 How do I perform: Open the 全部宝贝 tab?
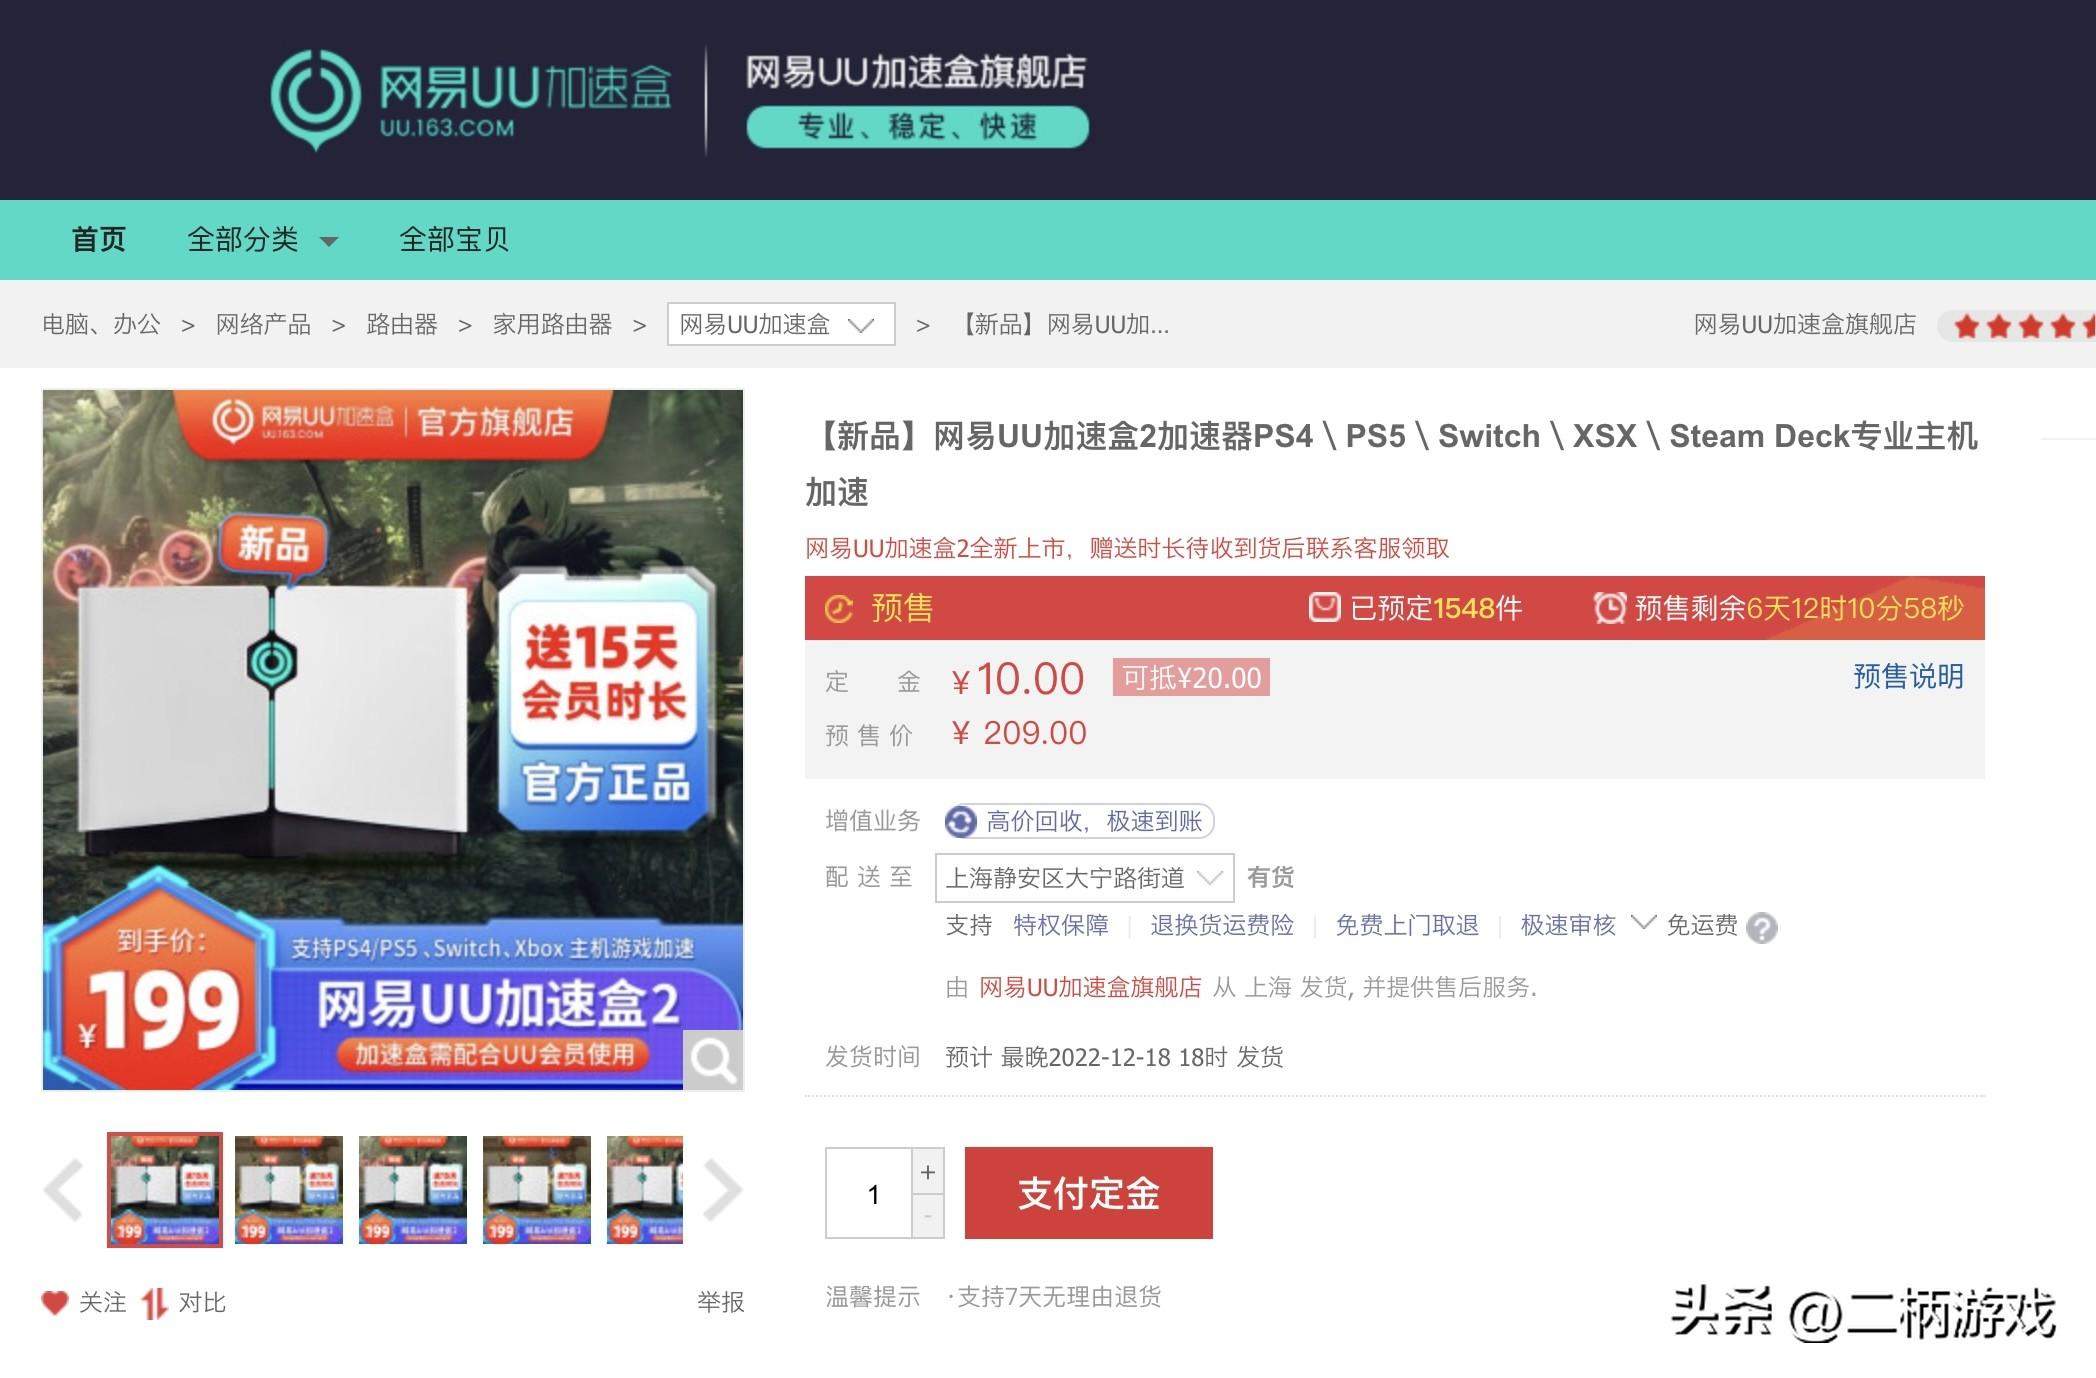coord(454,240)
